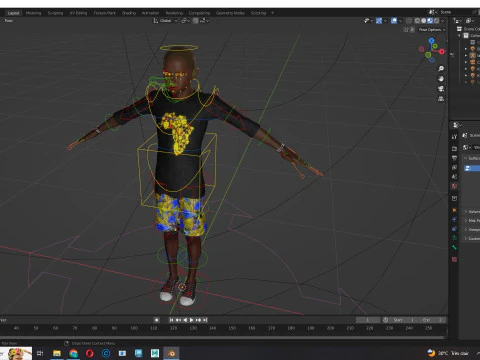
Task: Jump to the last frame
Action: 205,320
